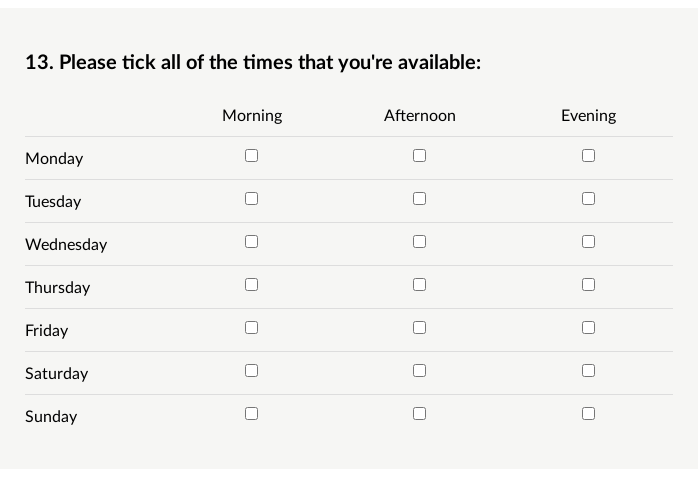Tick Thursday Morning checkbox

click(252, 284)
